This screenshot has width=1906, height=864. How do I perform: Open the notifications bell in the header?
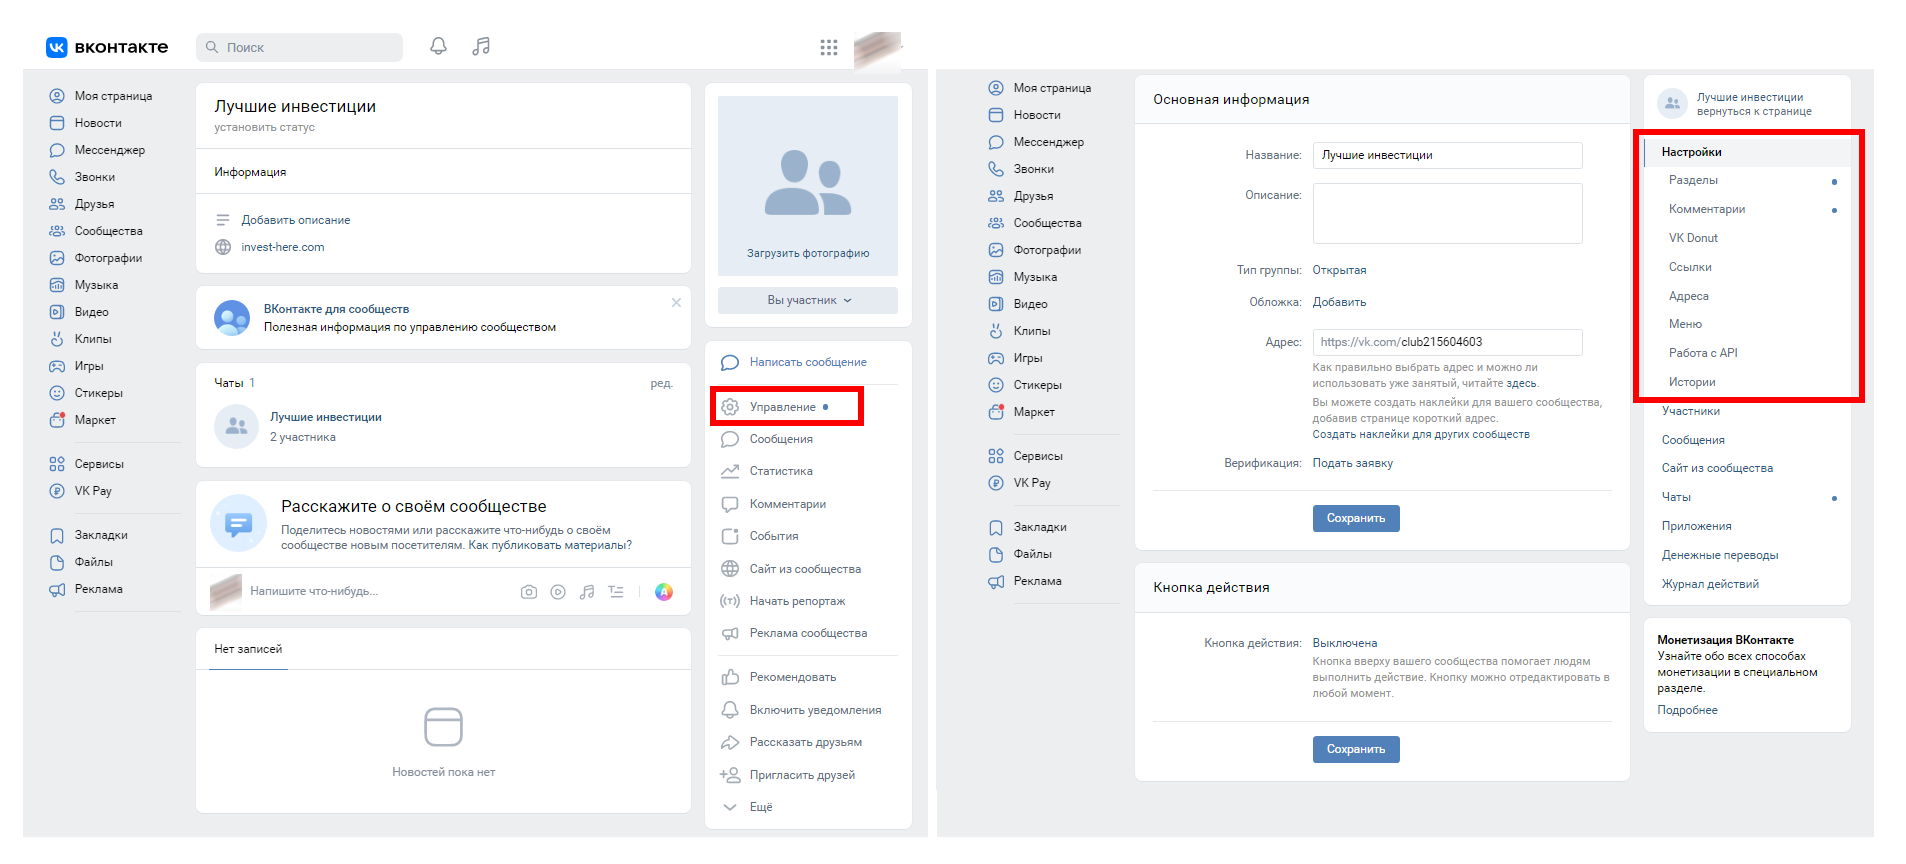pyautogui.click(x=438, y=46)
